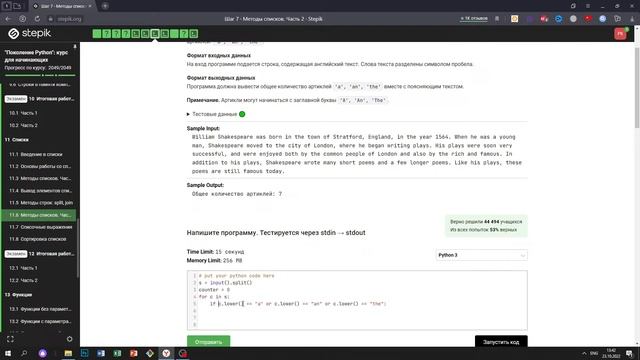
Task: Open lesson 11.4 Вывод элементов списка
Action: 40,191
